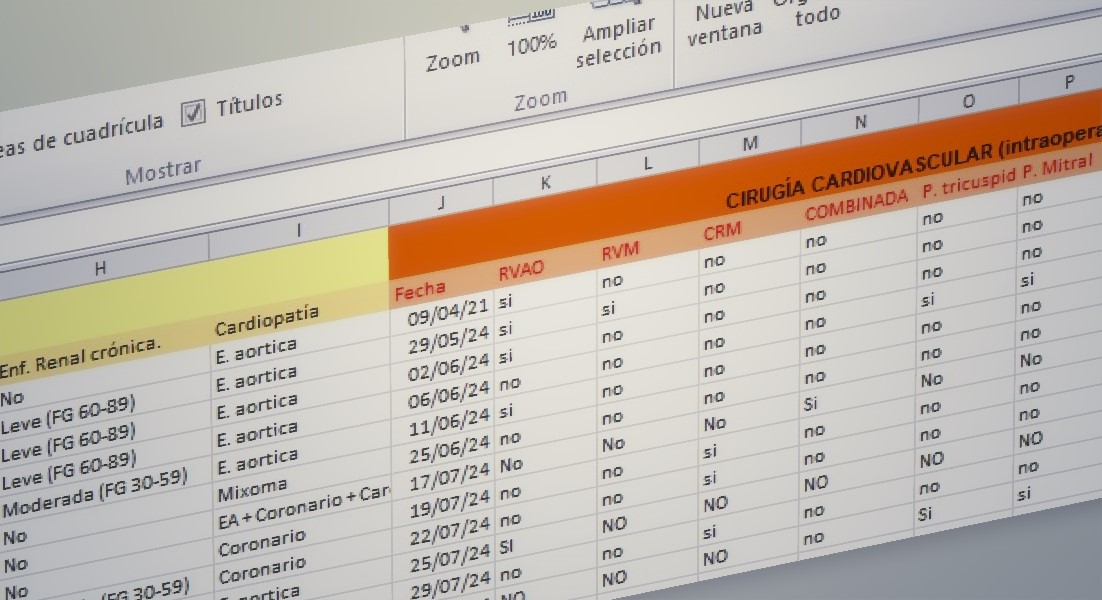Image resolution: width=1102 pixels, height=600 pixels.
Task: Select date cell 06/06/24
Action: (x=448, y=395)
